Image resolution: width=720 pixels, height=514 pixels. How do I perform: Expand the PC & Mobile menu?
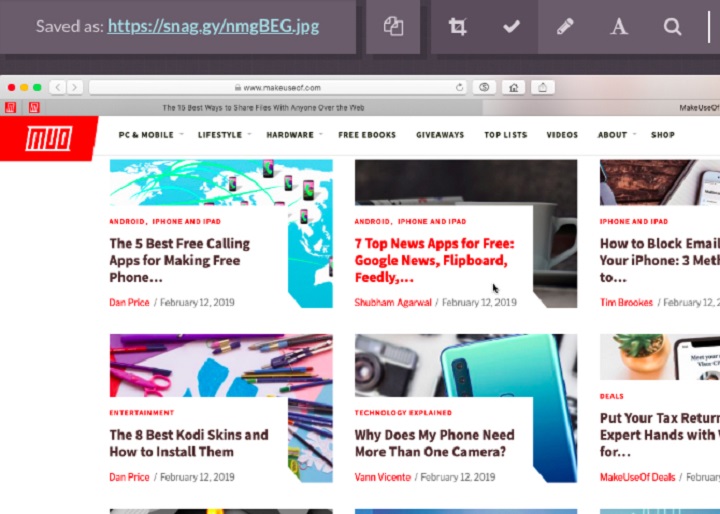(x=148, y=135)
